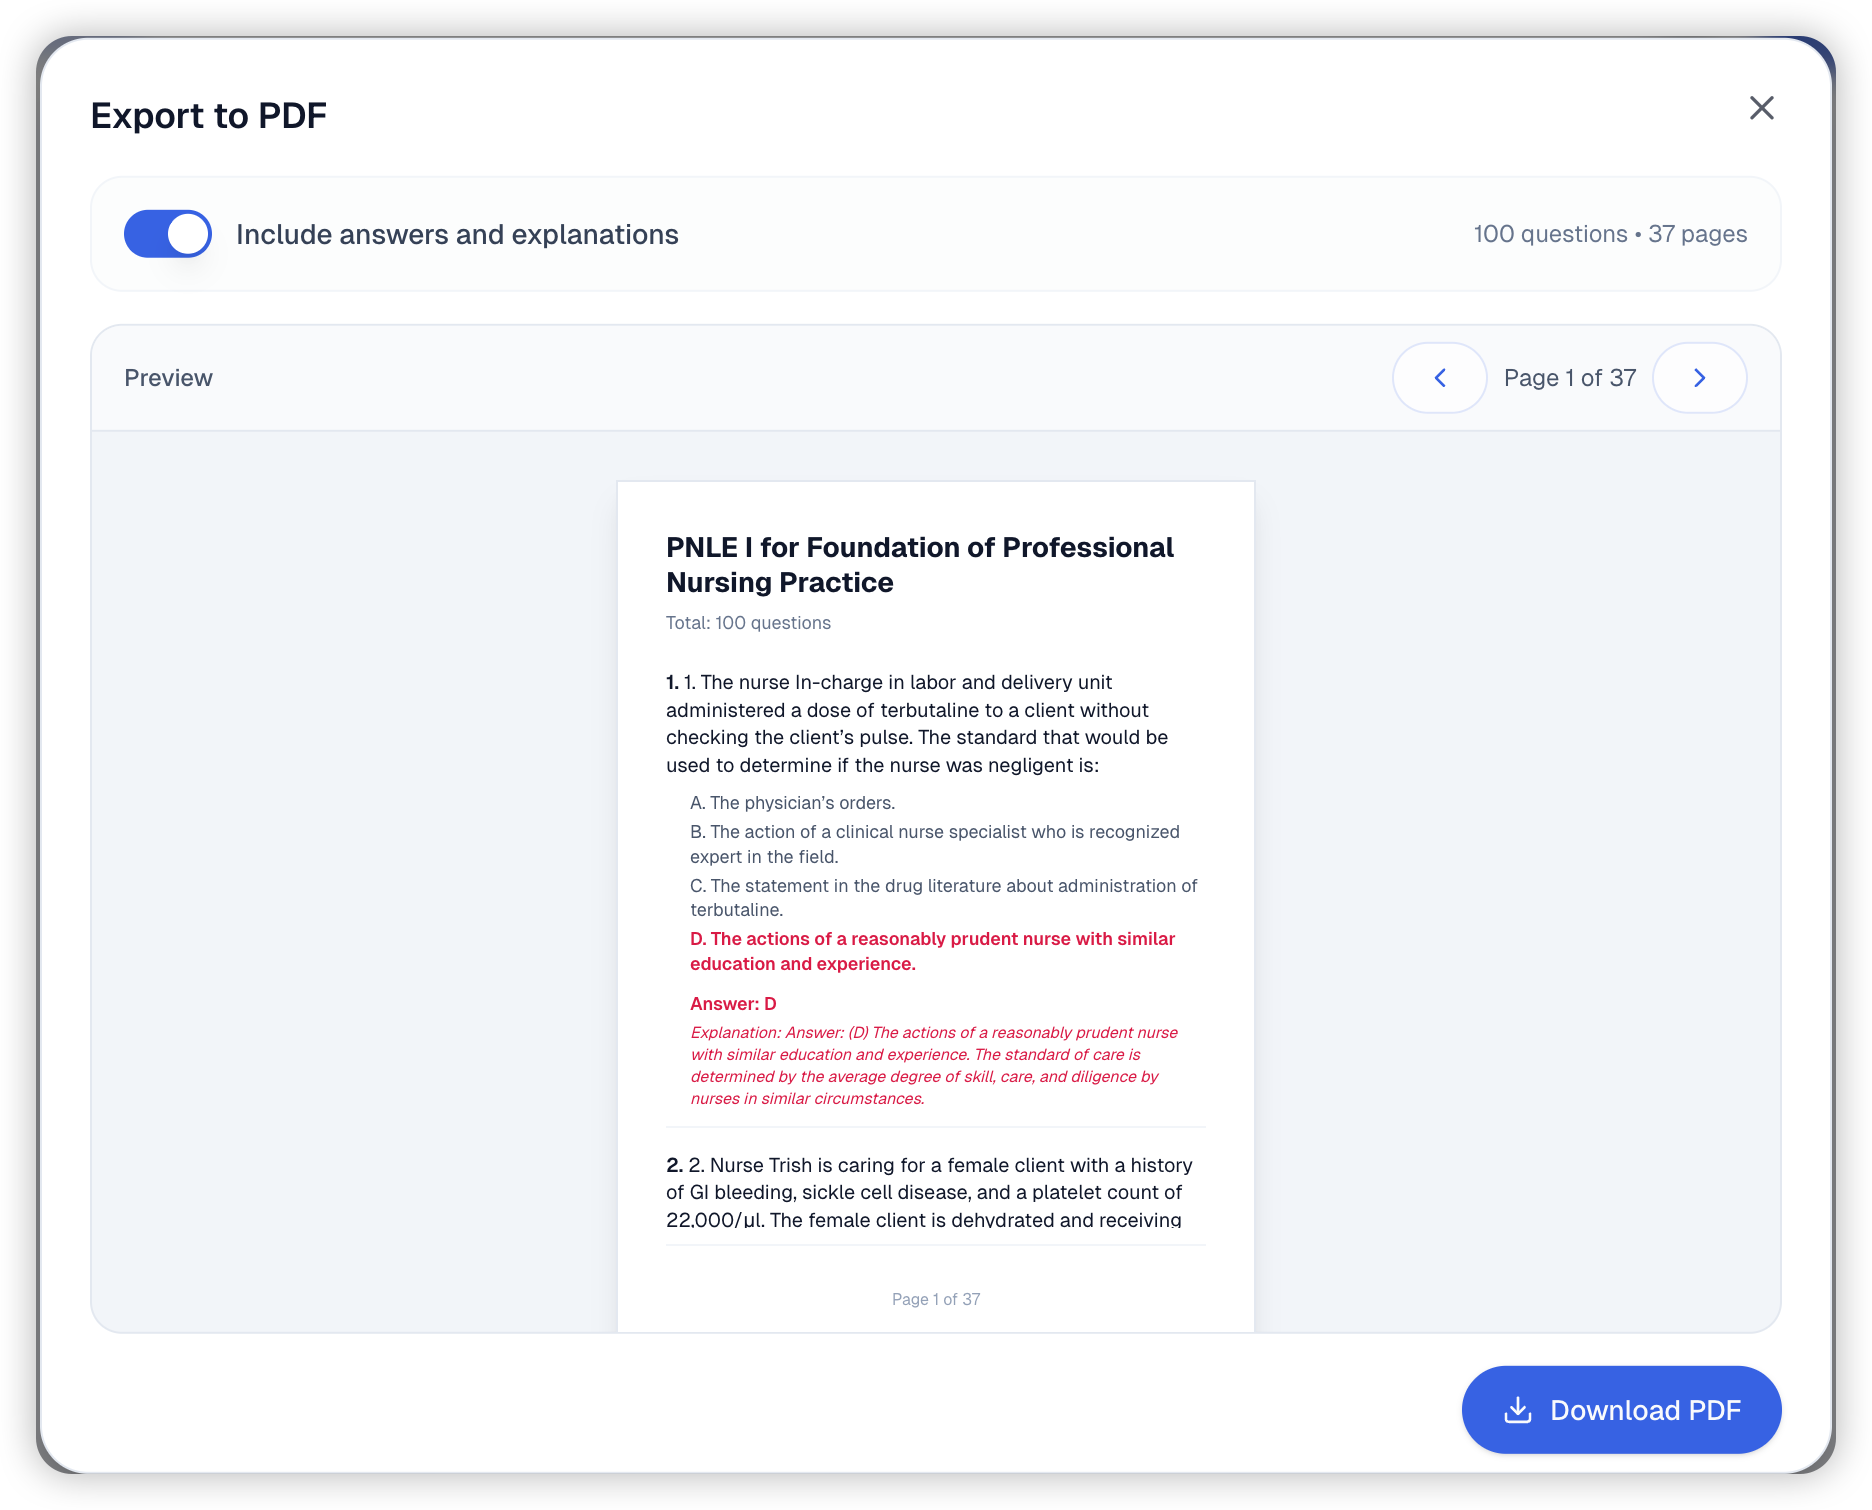Screen dimensions: 1872x1510
Task: Go to the next preview page
Action: point(1699,378)
